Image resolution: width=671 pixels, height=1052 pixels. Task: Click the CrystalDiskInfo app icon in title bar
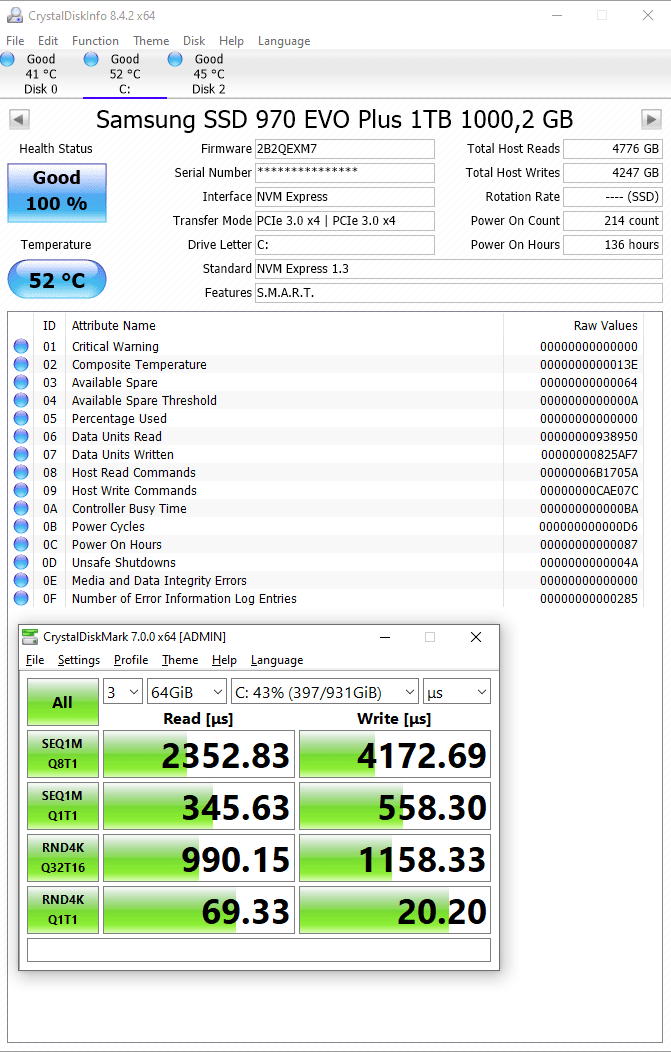coord(15,15)
